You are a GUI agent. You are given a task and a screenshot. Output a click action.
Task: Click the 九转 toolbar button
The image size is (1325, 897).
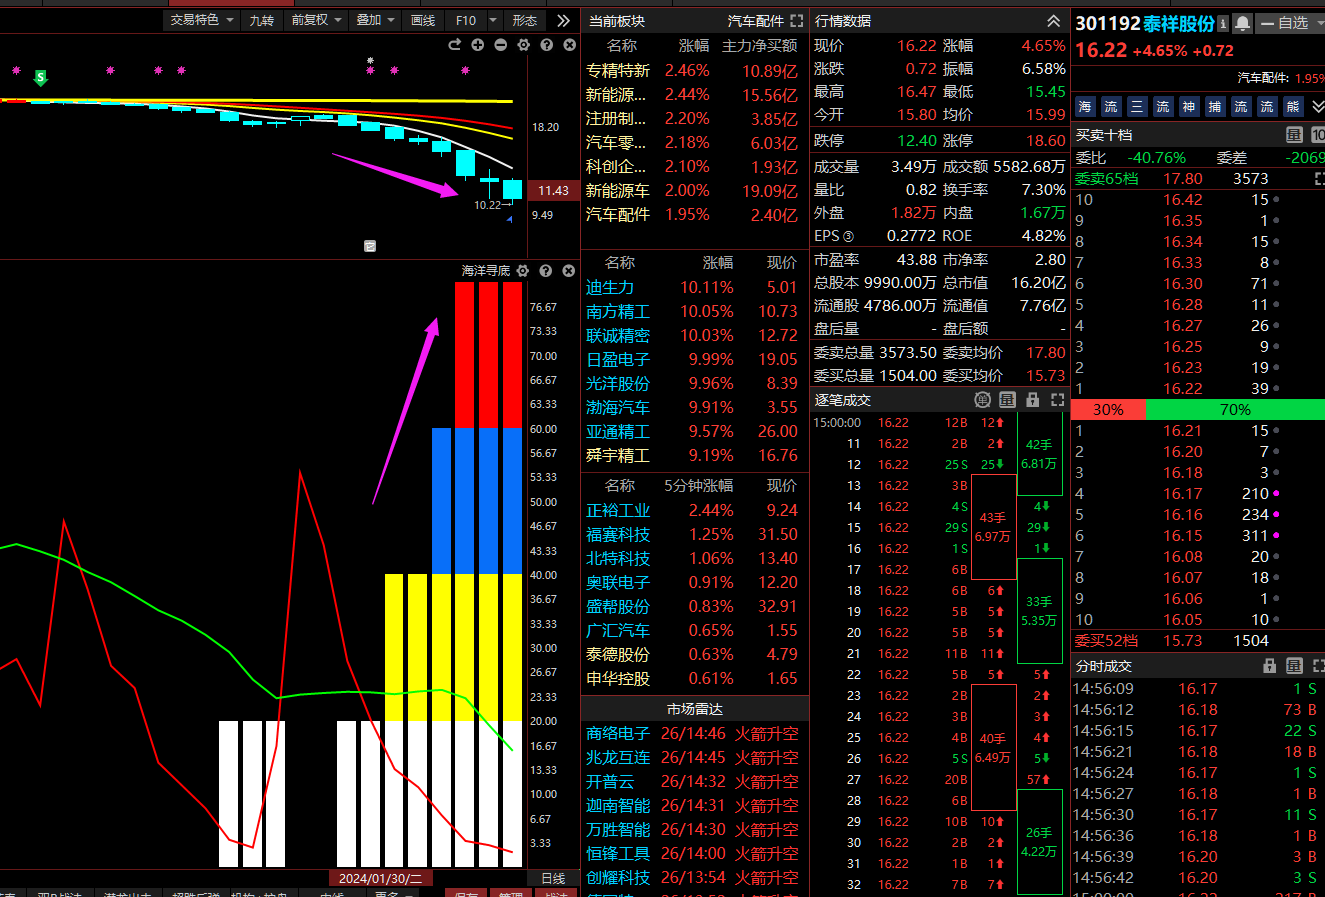click(262, 20)
